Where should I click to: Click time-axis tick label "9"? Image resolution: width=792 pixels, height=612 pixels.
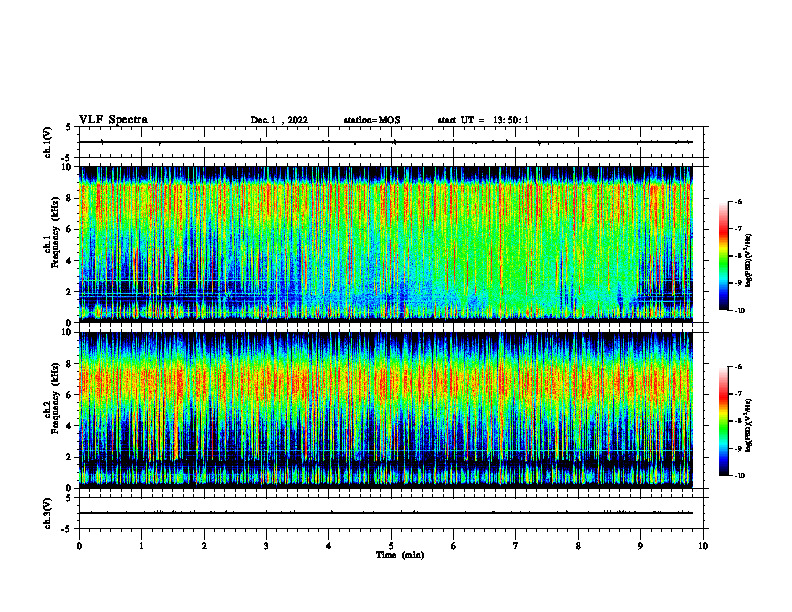(640, 546)
